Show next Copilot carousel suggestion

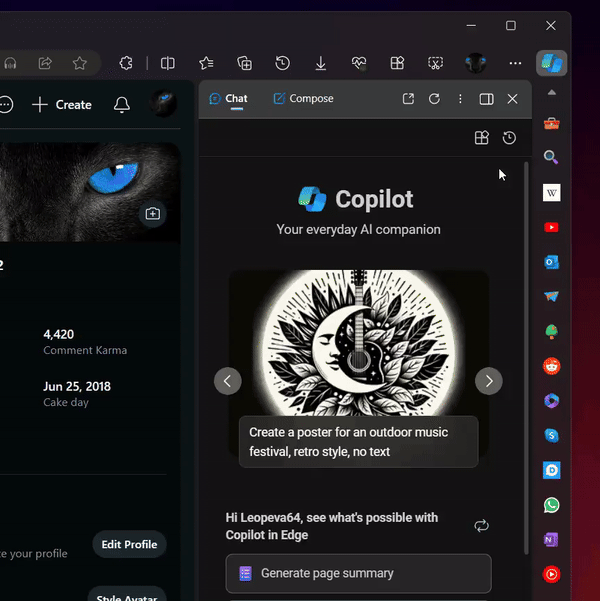pyautogui.click(x=488, y=381)
